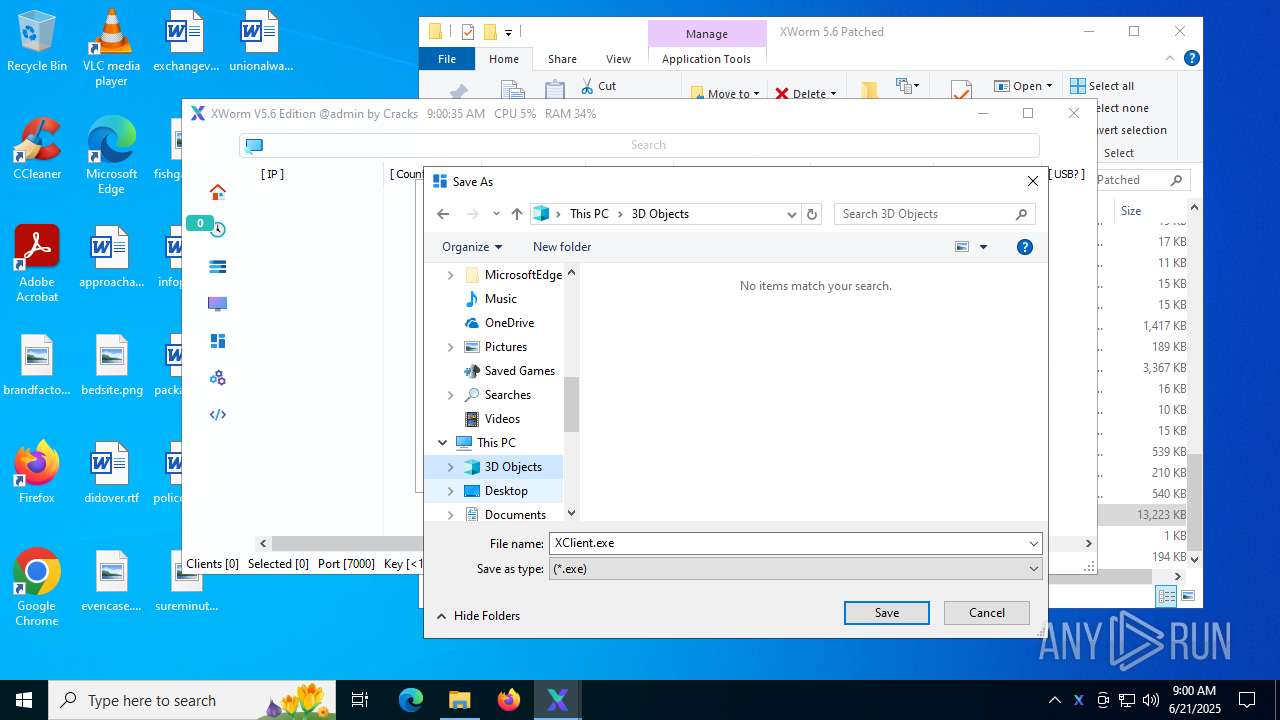Open the Delete dropdown in Explorer ribbon
Viewport: 1280px width, 720px height.
(833, 94)
